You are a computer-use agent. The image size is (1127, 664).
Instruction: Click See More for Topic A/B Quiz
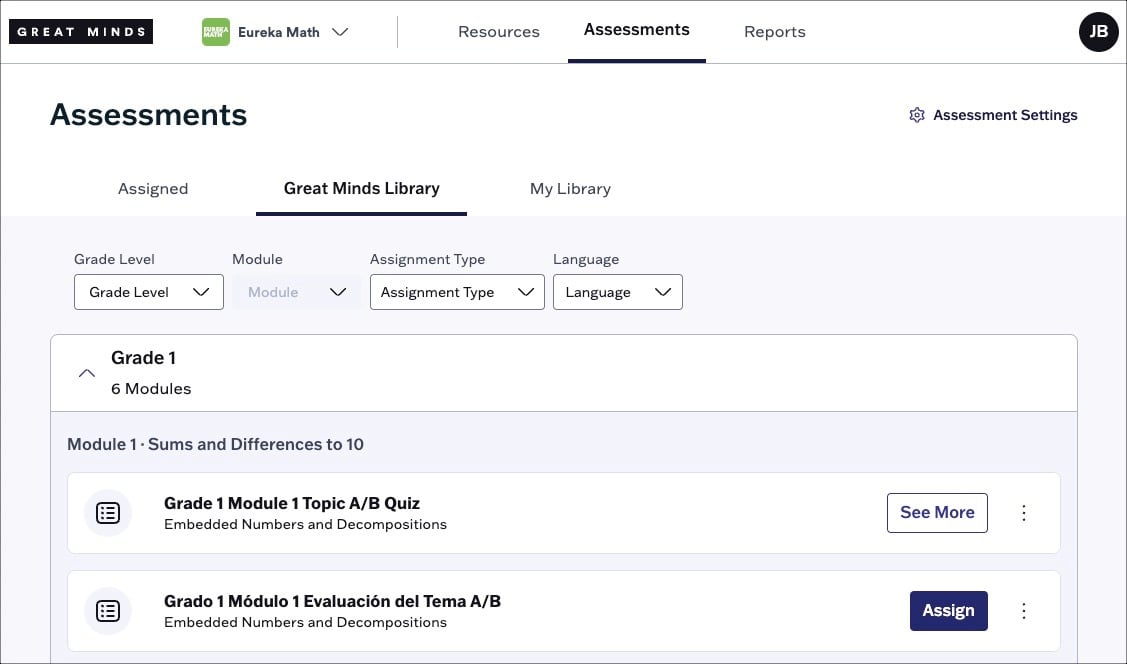click(x=936, y=513)
